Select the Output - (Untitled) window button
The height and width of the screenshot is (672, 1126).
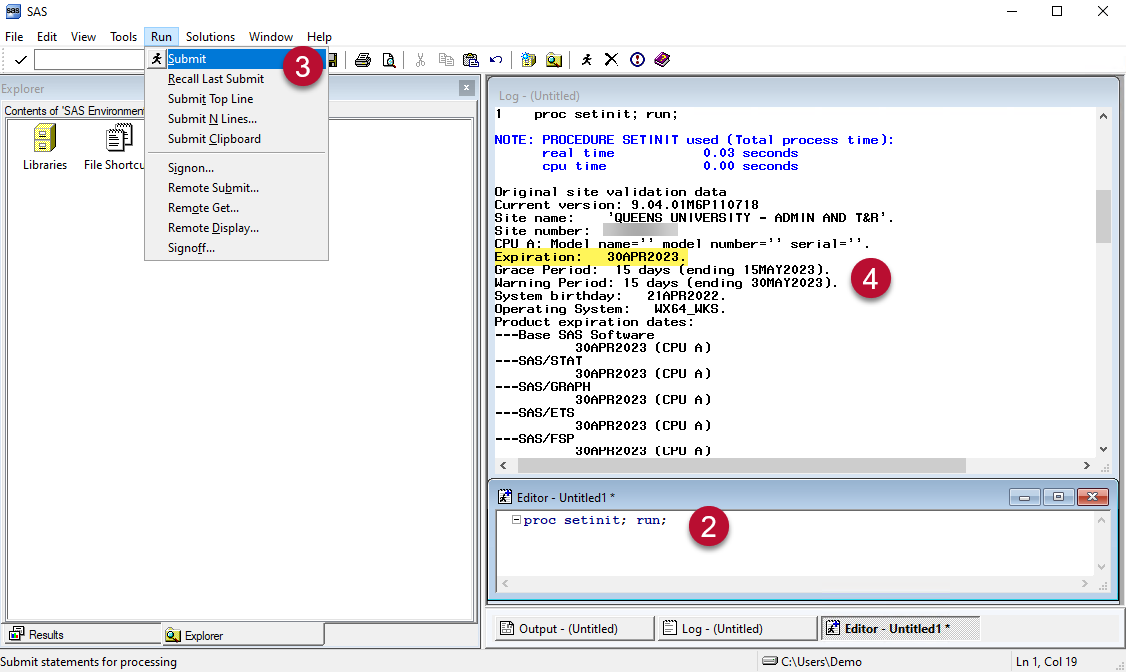coord(573,627)
